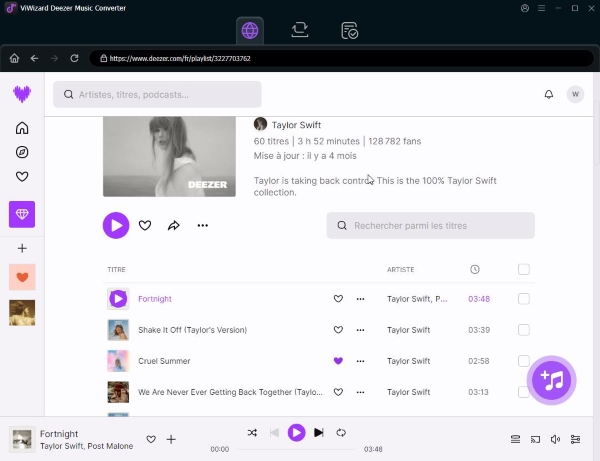
Task: Open the converted history tab icon
Action: pyautogui.click(x=349, y=30)
